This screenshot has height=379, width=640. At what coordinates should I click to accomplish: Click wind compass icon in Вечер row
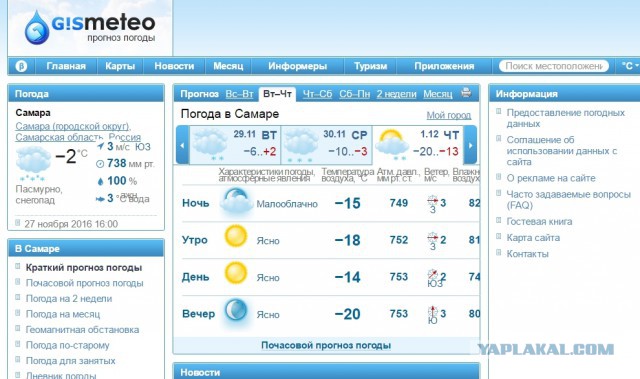[432, 312]
